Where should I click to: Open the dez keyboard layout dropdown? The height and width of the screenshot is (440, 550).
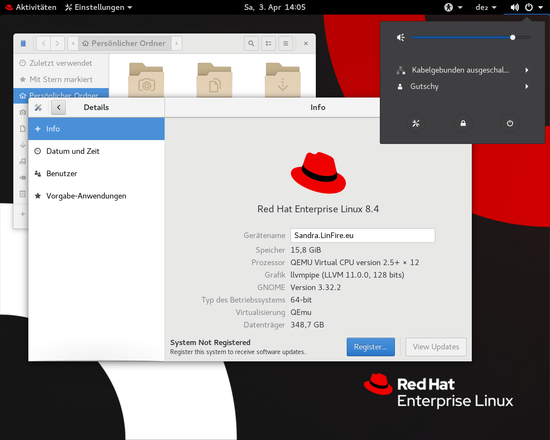pos(486,7)
